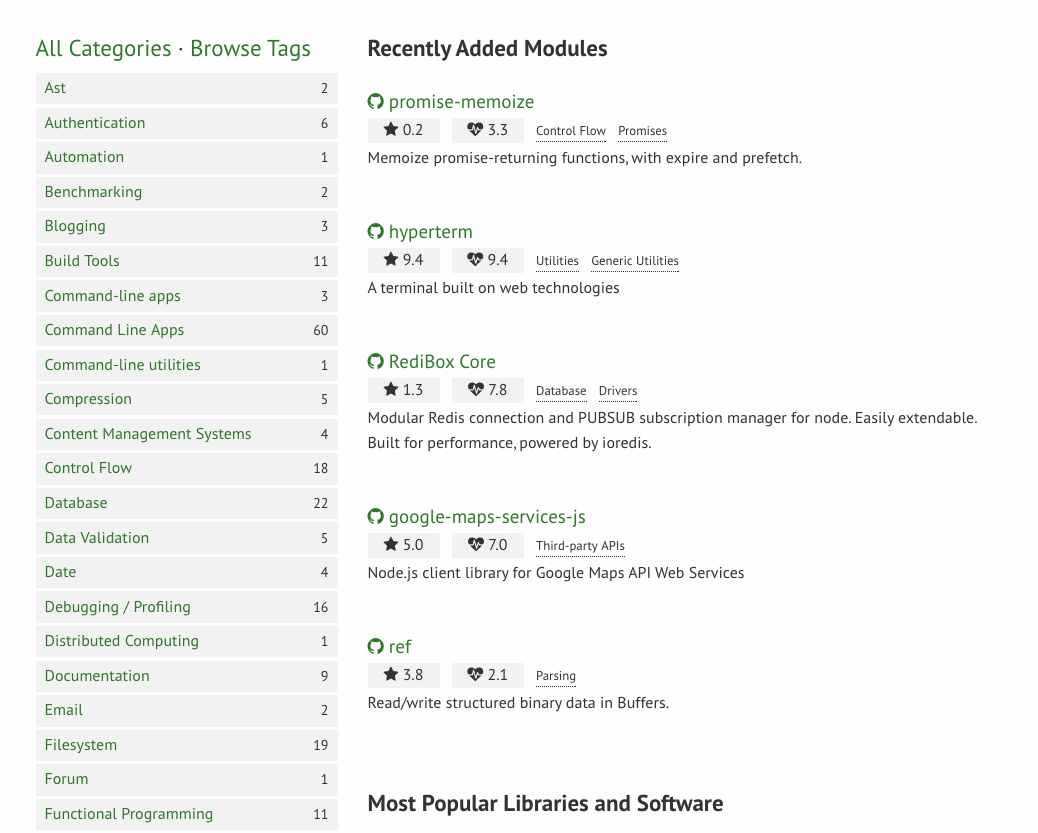
Task: Click the GitHub icon next to google-maps-services-js
Action: pyautogui.click(x=376, y=517)
